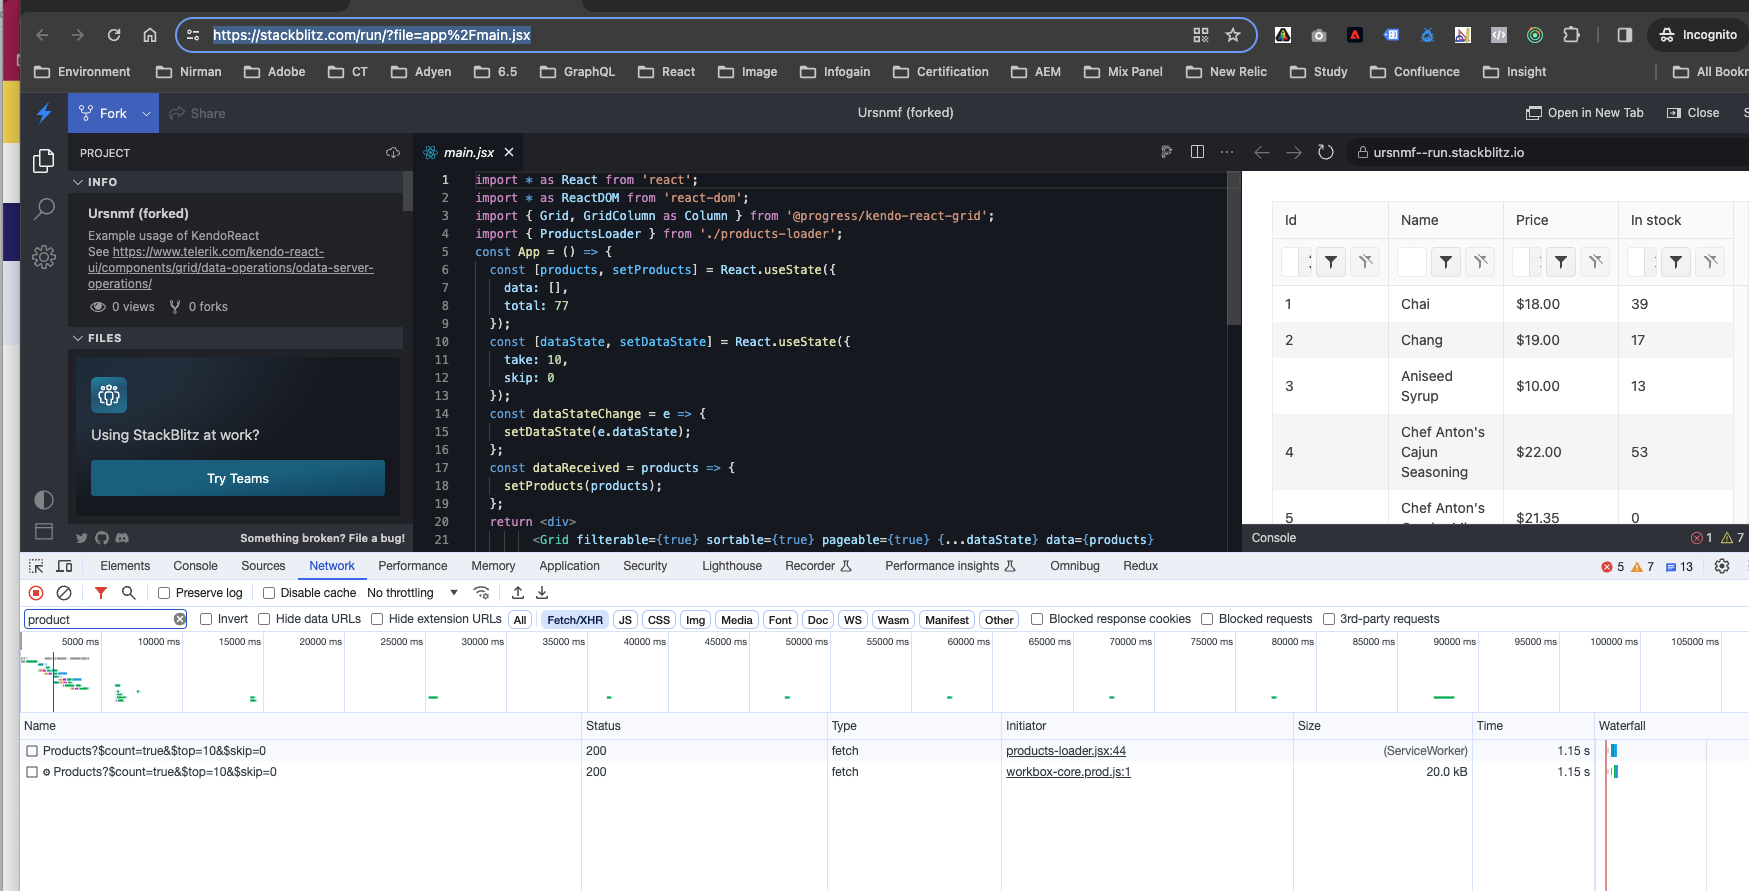Viewport: 1749px width, 891px height.
Task: Click the Name column filter icon
Action: pyautogui.click(x=1446, y=262)
